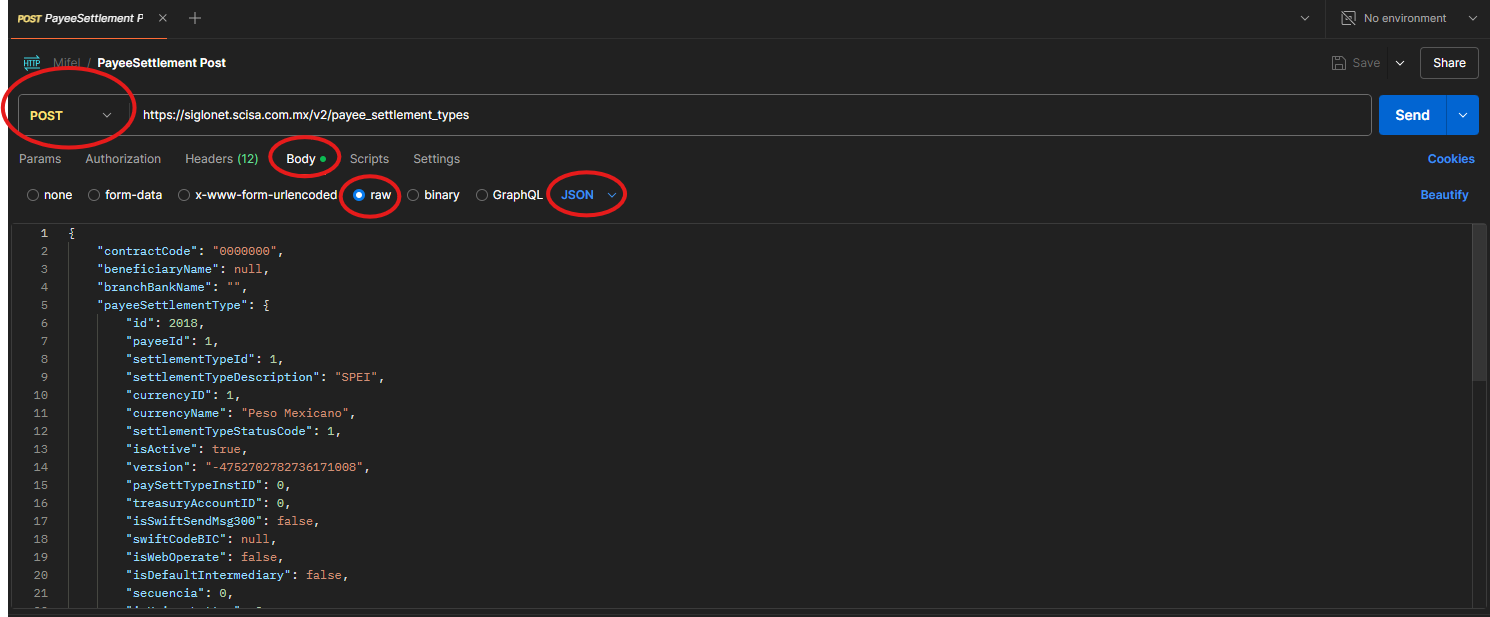This screenshot has width=1490, height=617.
Task: Select the form-data radio button
Action: pyautogui.click(x=94, y=195)
